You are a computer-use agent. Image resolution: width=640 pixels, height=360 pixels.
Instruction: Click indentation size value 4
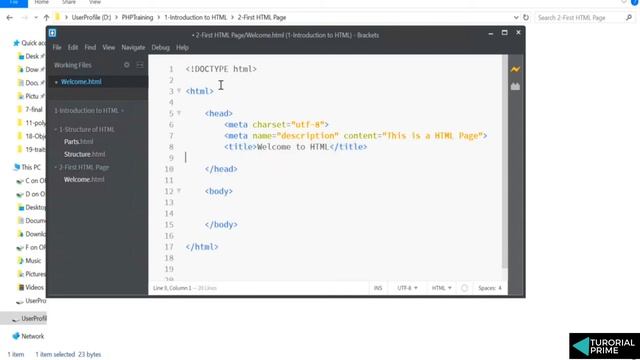[x=500, y=288]
